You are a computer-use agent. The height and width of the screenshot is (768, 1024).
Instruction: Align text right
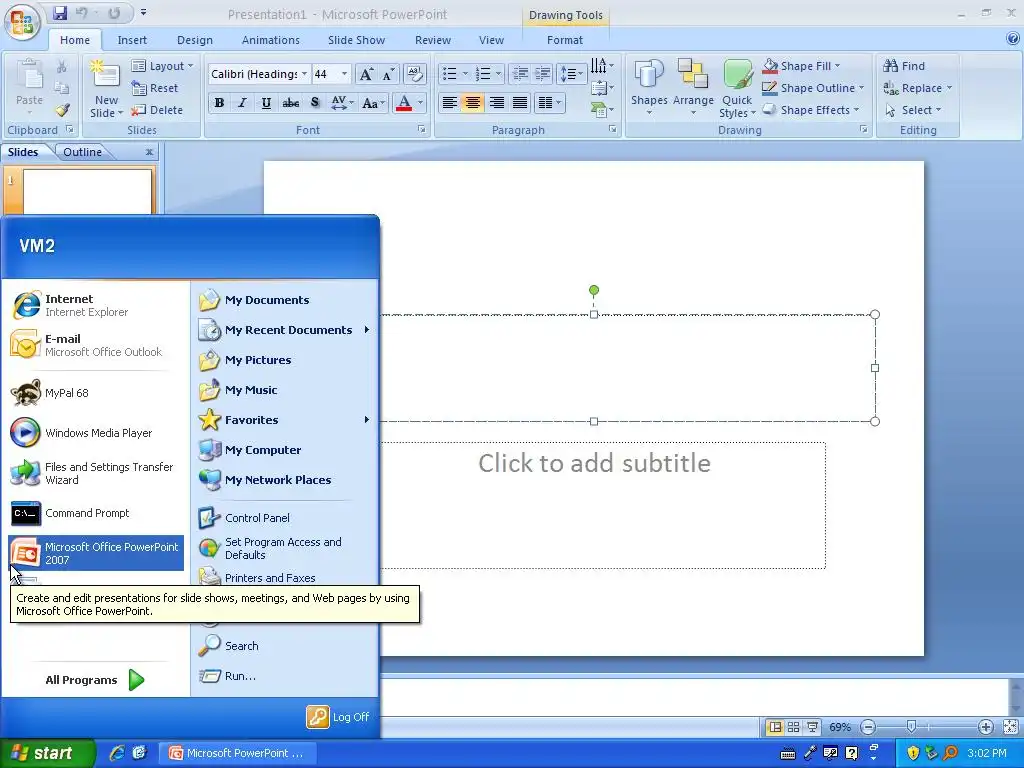click(496, 103)
